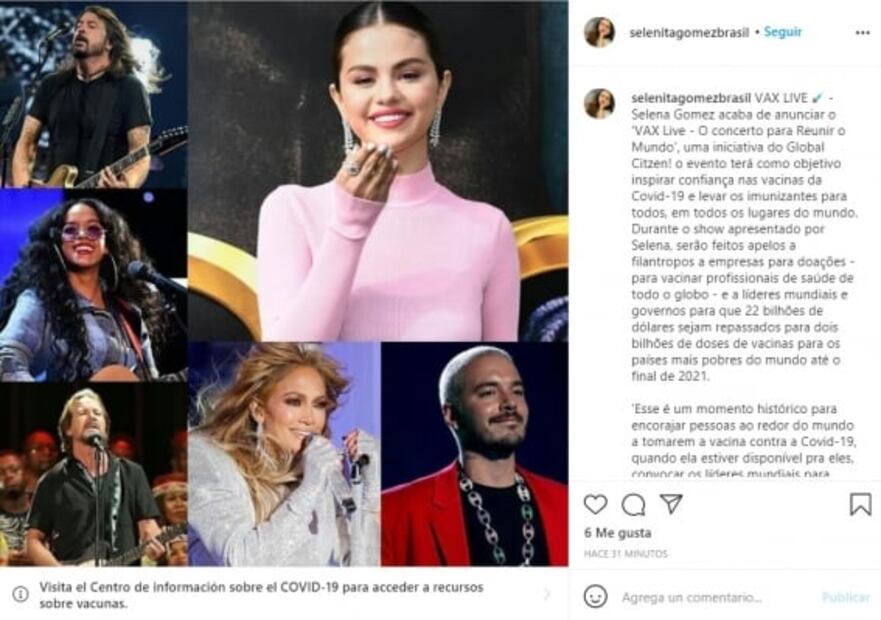Click the COVID-19 info circle icon
Image resolution: width=881 pixels, height=620 pixels.
(20, 594)
